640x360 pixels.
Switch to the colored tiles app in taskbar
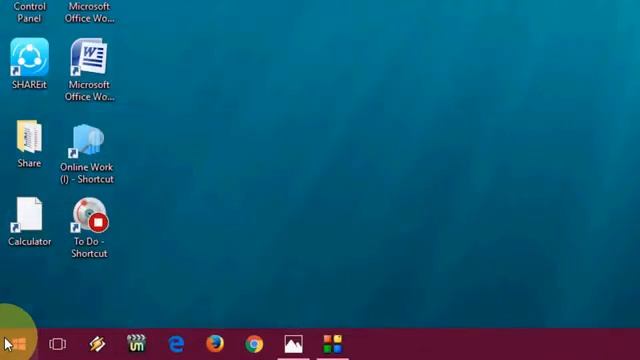coord(333,344)
